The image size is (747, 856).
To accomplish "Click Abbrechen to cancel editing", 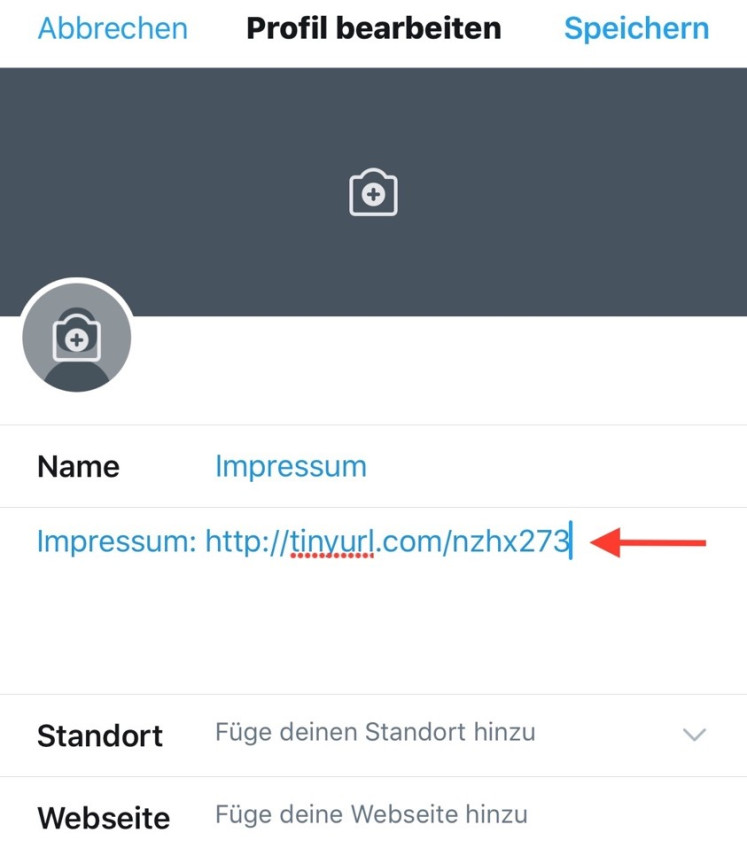I will point(112,28).
